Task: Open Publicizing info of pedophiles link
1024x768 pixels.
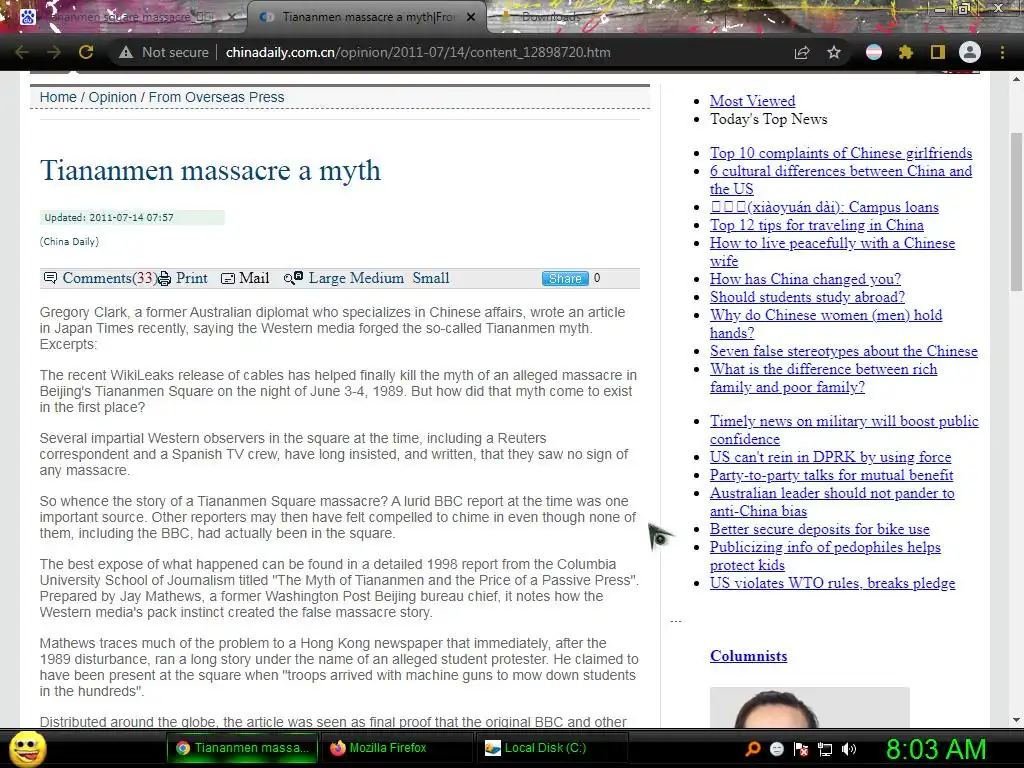Action: 825,556
